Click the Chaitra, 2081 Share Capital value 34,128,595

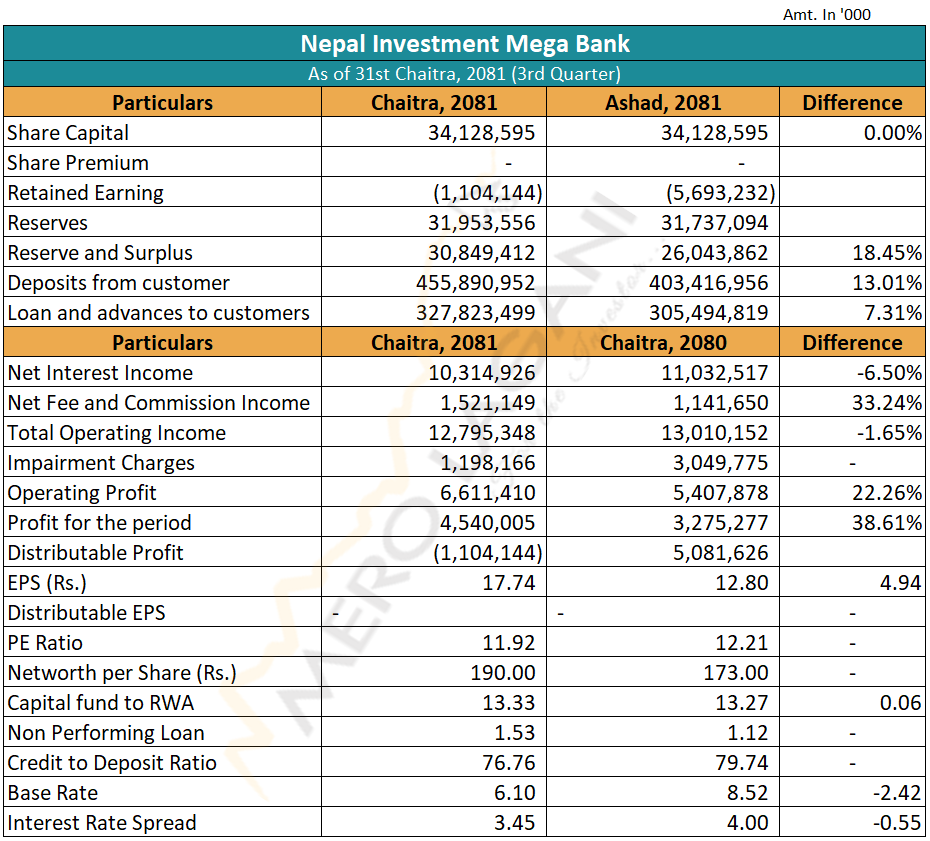482,133
